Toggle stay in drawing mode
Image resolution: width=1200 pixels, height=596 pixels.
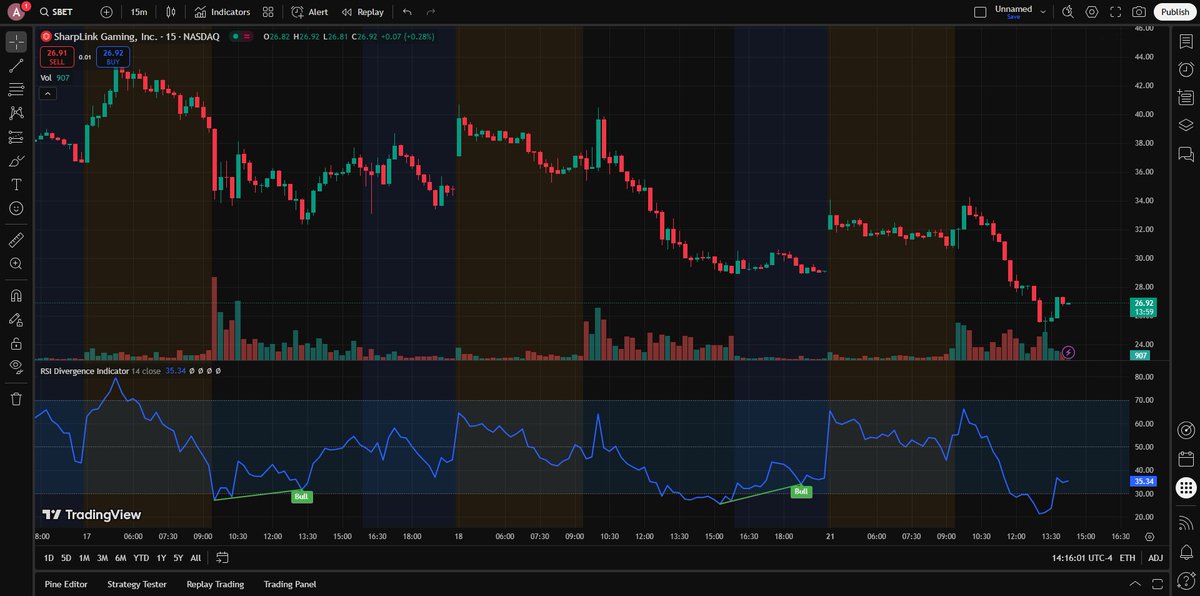(16, 320)
